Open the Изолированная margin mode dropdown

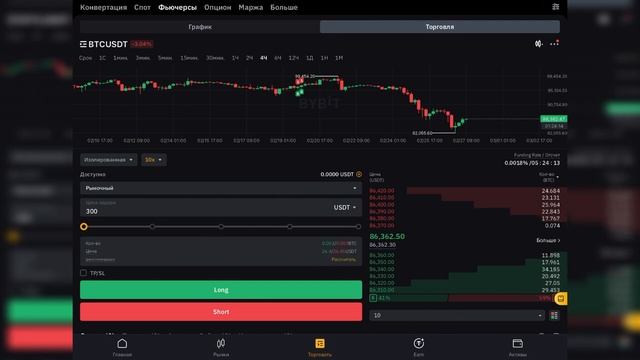tap(109, 160)
